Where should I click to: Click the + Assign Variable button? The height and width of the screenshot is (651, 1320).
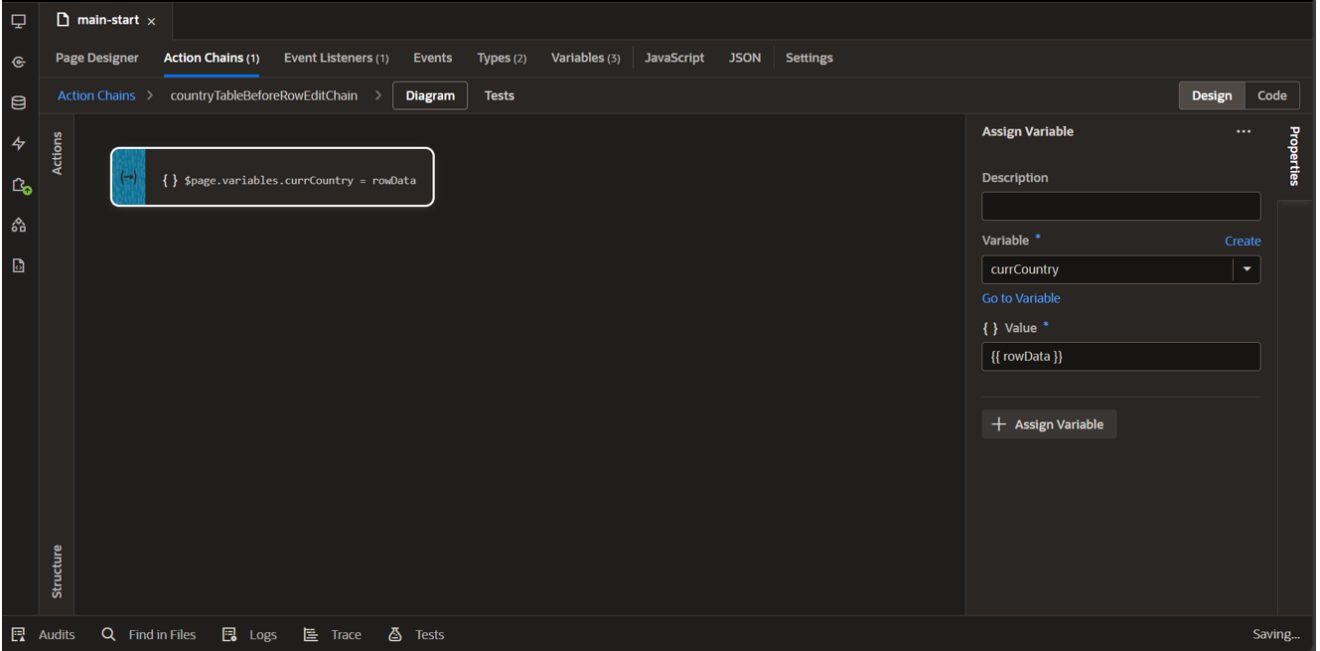click(x=1048, y=425)
